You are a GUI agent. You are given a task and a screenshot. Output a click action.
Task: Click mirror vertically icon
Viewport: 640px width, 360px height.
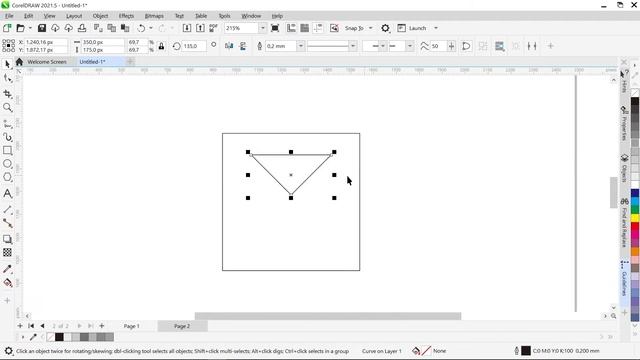point(243,46)
